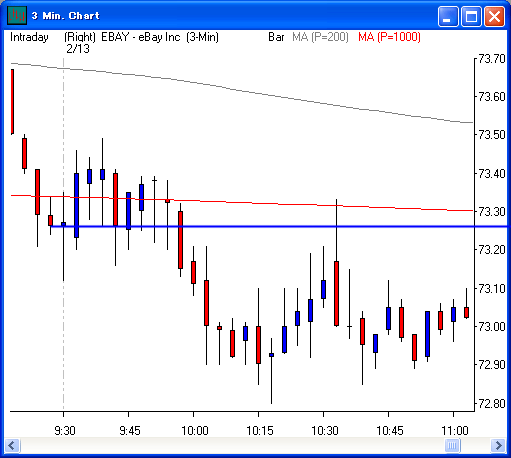Click the 'EBAY - eBay Inc' title text

pyautogui.click(x=141, y=37)
